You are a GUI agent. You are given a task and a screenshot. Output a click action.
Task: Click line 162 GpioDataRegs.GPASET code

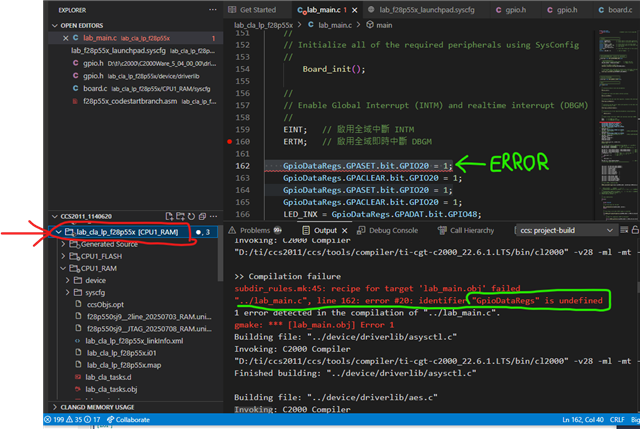[x=367, y=166]
